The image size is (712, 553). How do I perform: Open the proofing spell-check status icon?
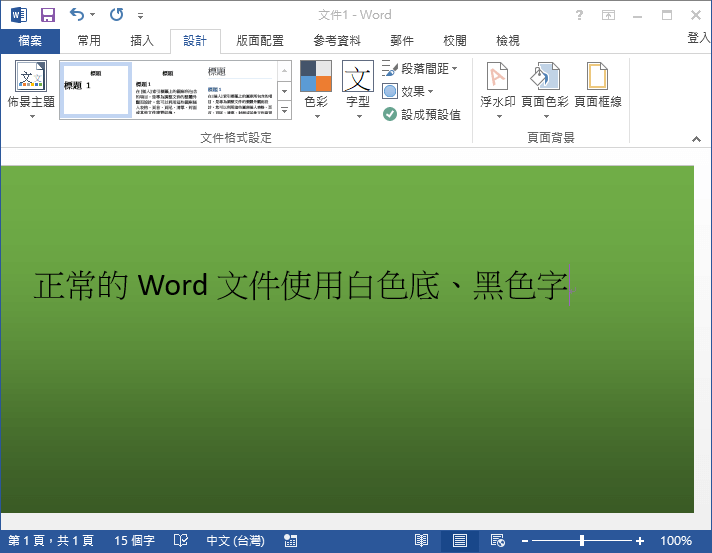coord(181,541)
